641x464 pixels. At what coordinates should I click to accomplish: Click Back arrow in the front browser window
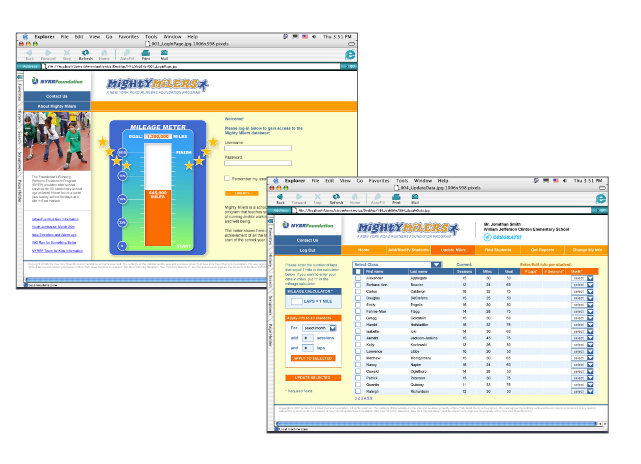click(281, 198)
